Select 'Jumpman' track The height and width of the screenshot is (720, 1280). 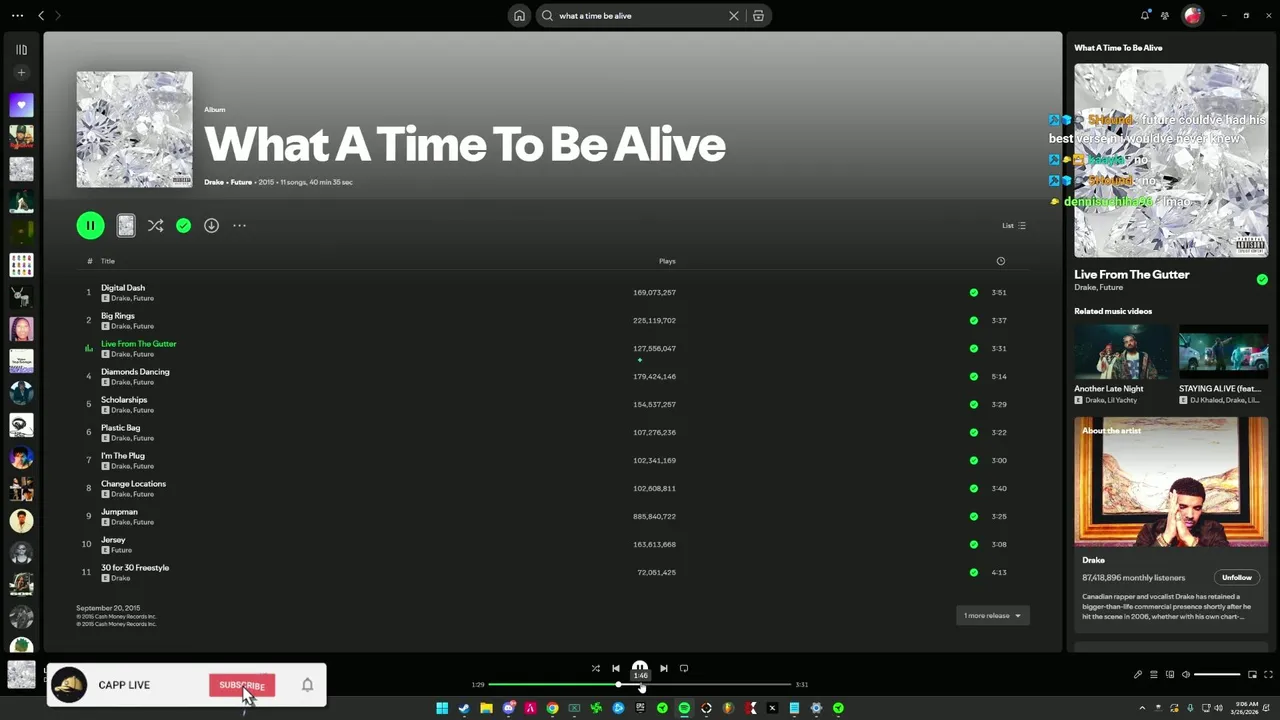(x=553, y=516)
